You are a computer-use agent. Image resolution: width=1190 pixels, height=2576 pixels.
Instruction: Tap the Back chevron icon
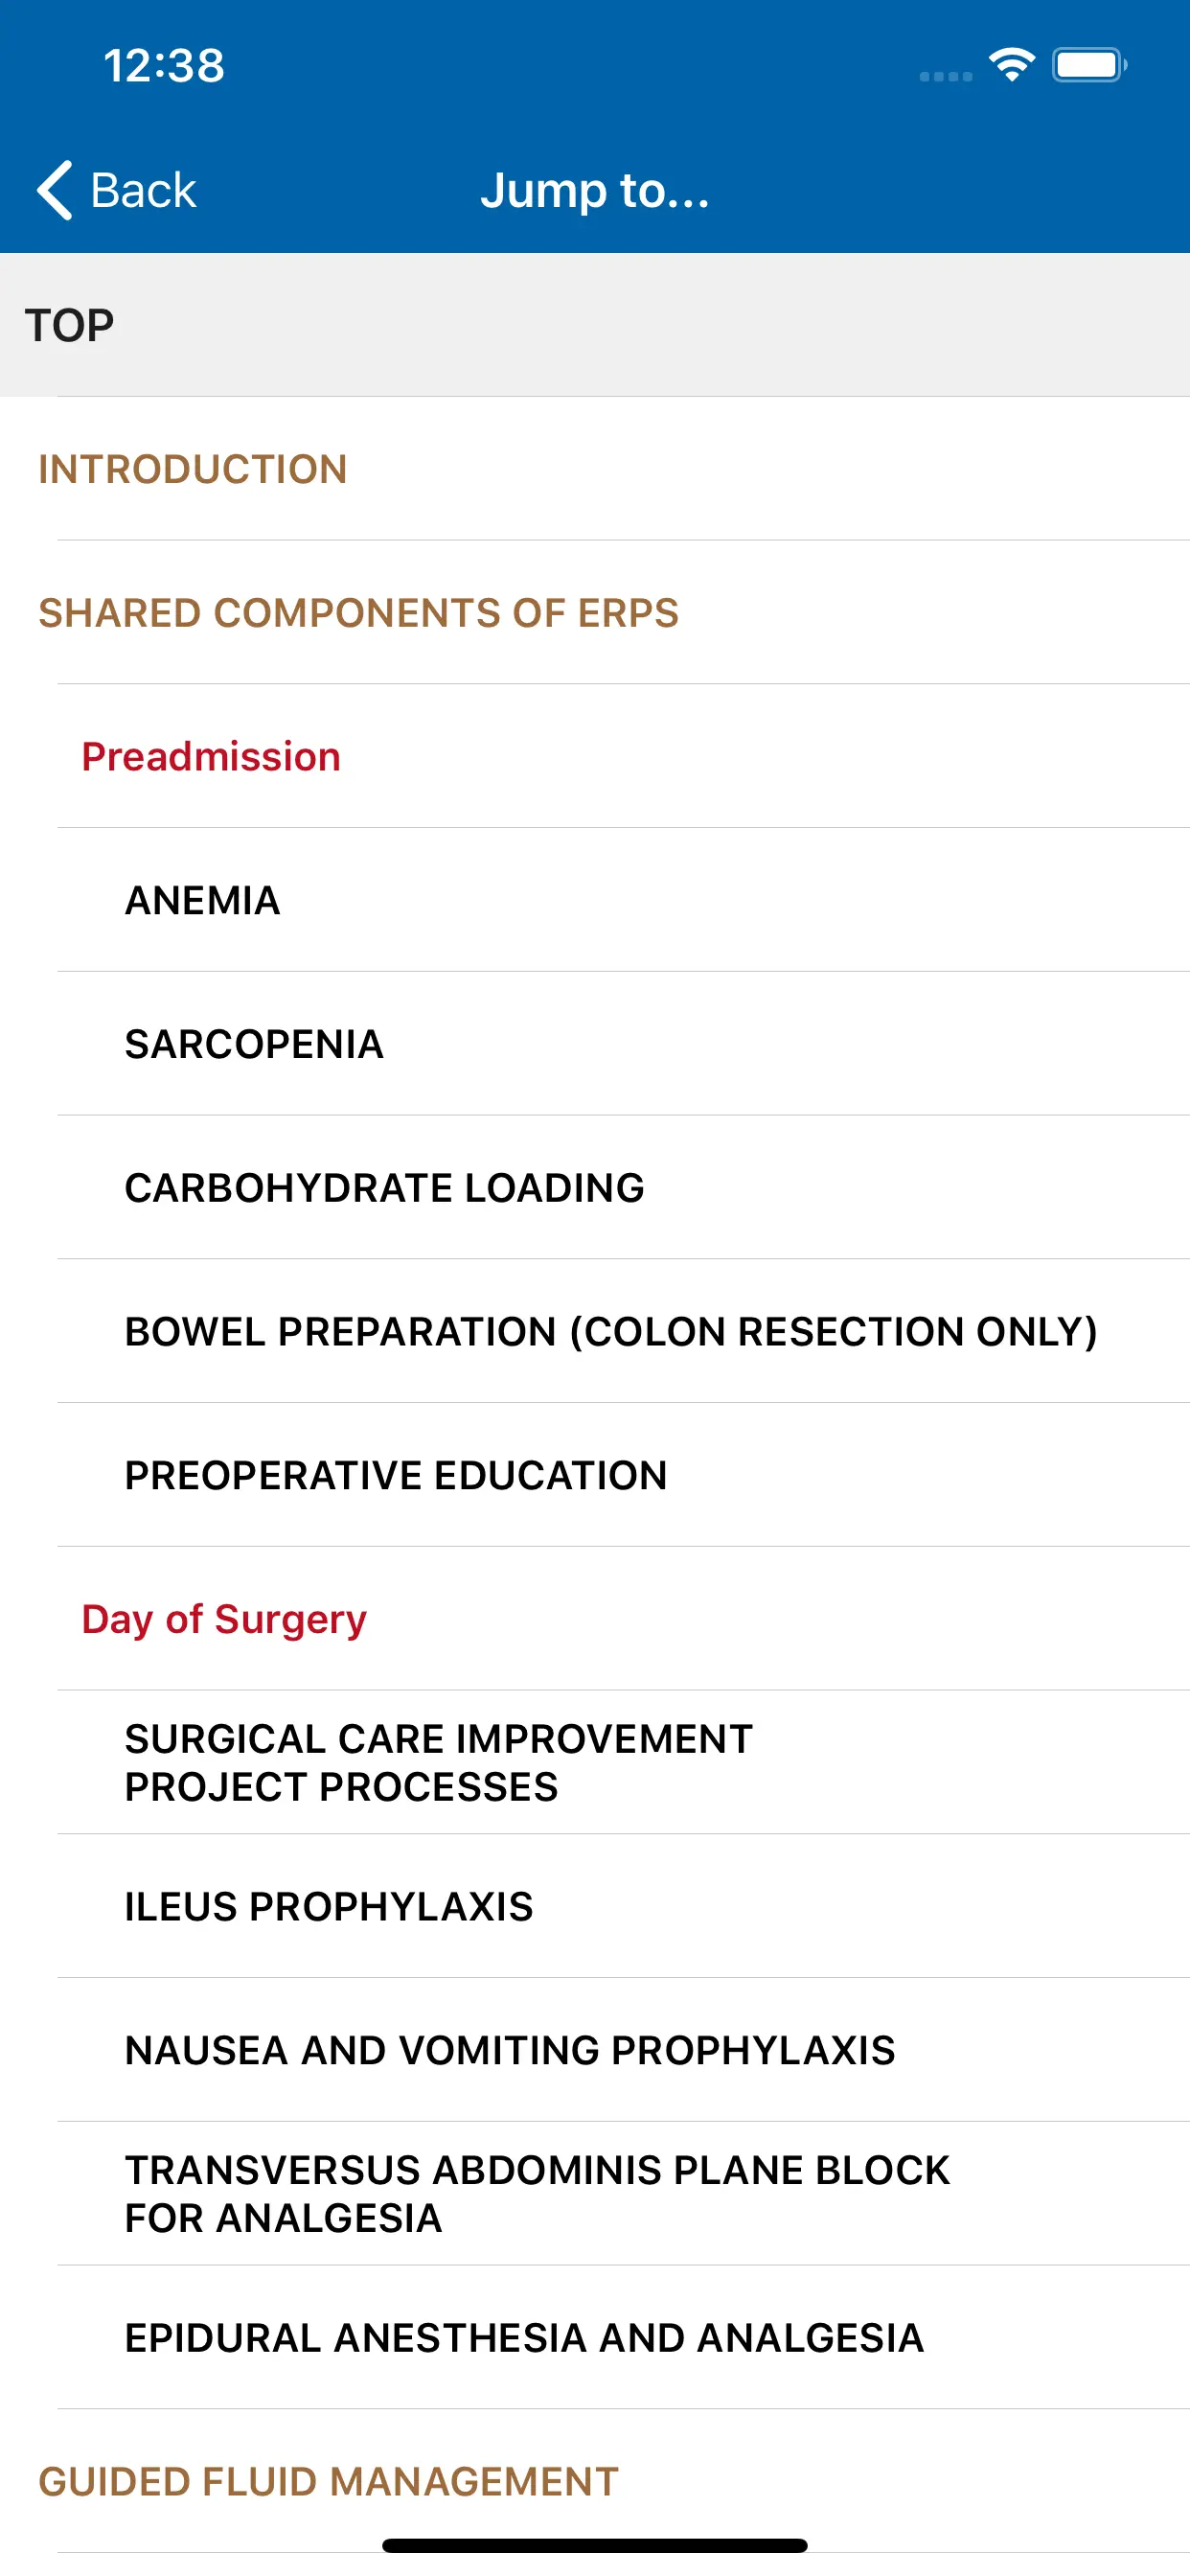(x=55, y=190)
